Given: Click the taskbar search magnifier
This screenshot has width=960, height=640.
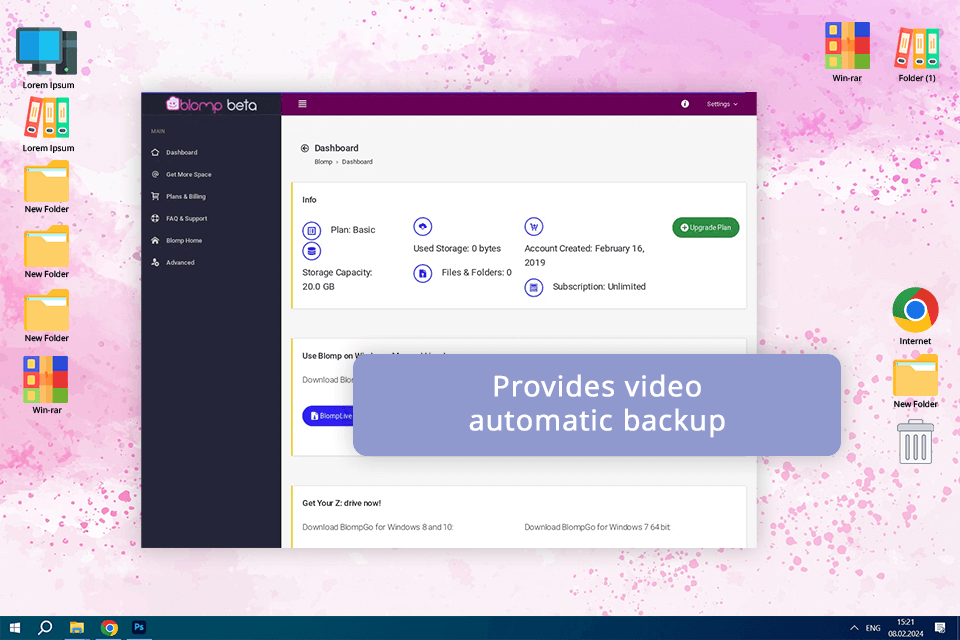Looking at the screenshot, I should [x=45, y=628].
